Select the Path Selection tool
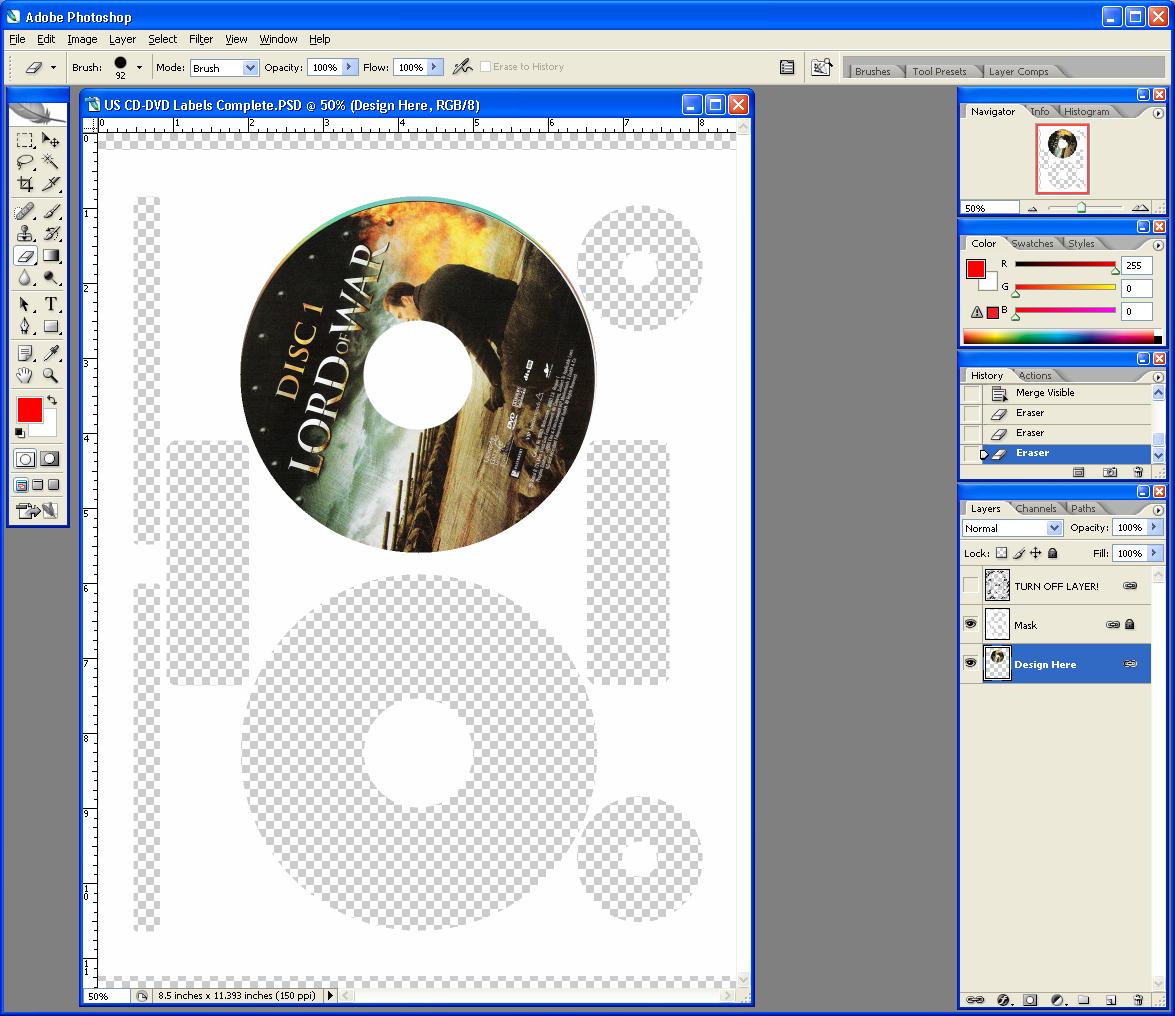The width and height of the screenshot is (1175, 1016). click(x=25, y=304)
